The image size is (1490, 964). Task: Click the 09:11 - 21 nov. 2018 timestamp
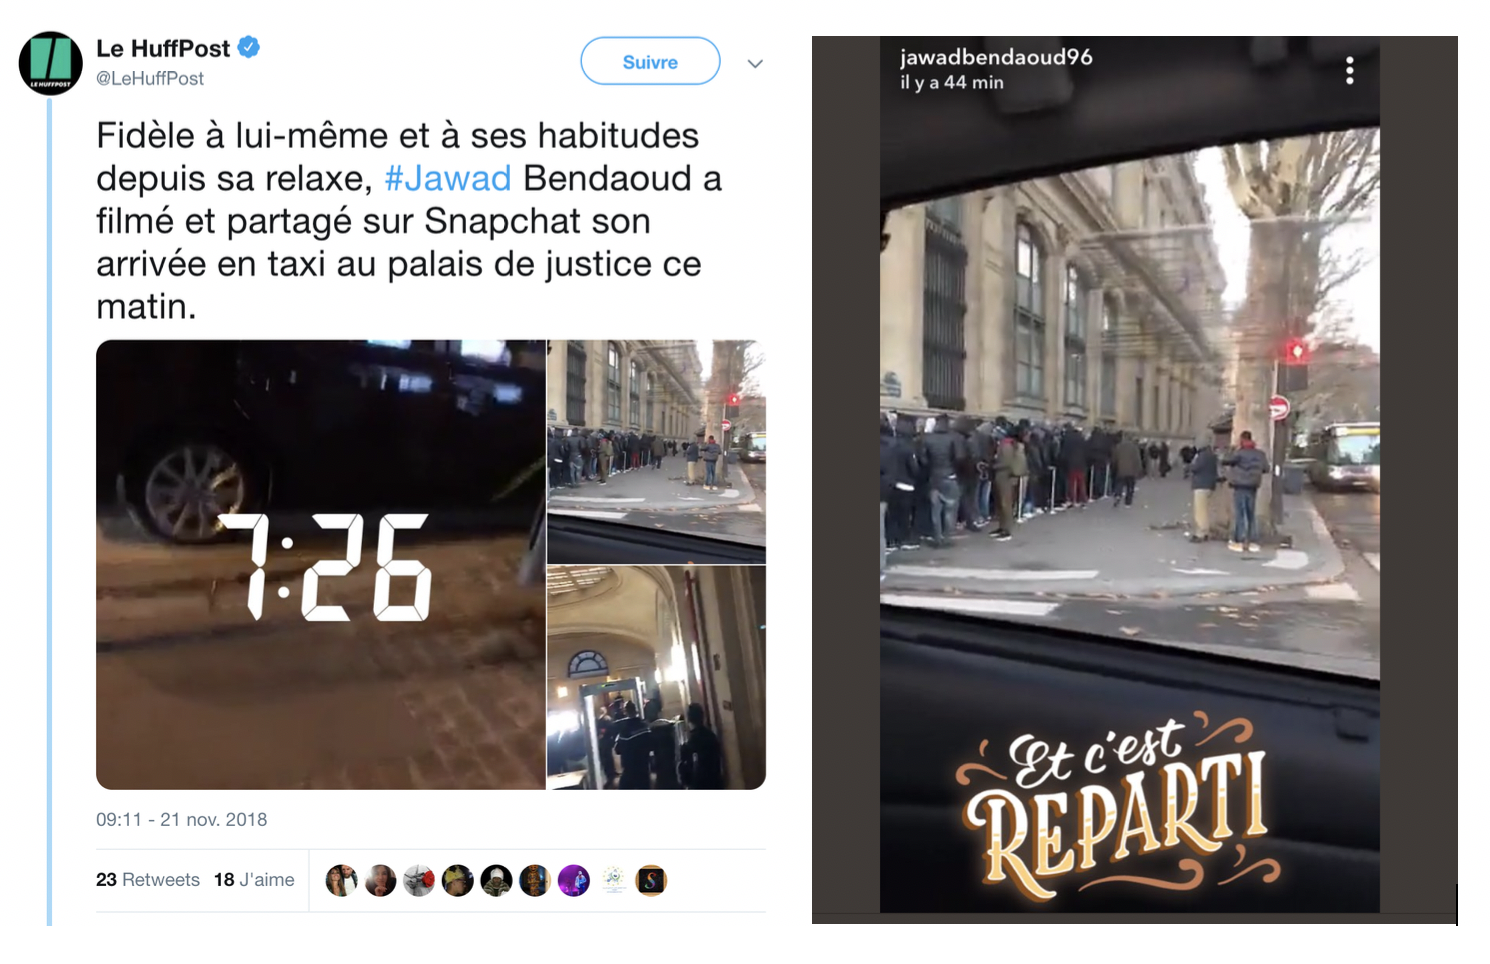(182, 820)
